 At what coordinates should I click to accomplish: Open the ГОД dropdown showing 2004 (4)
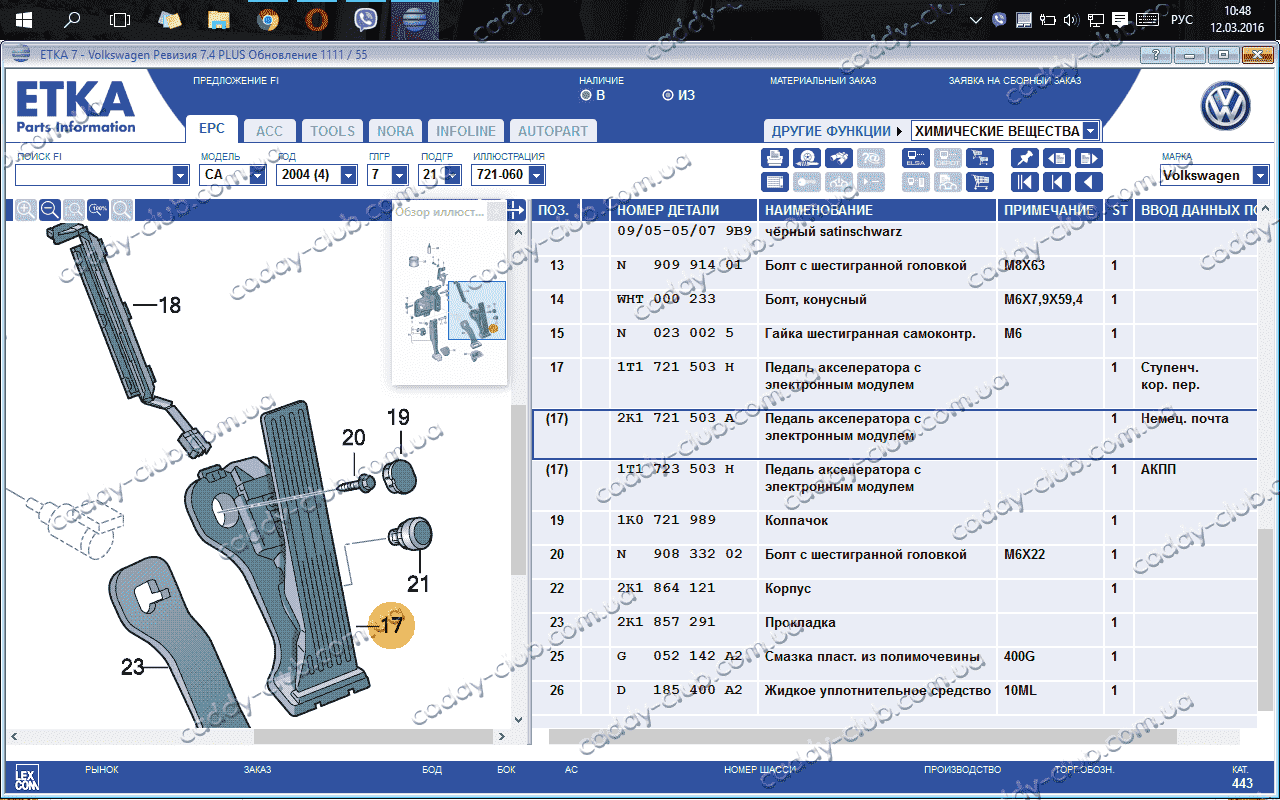click(x=348, y=175)
